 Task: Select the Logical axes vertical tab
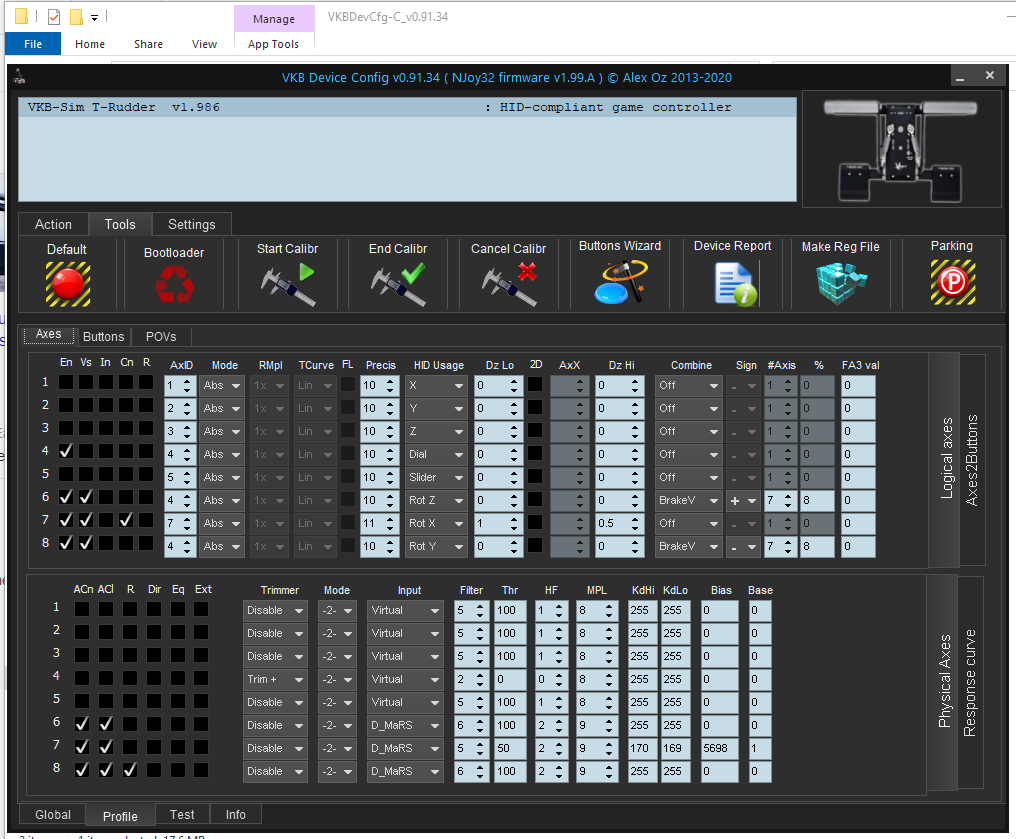pyautogui.click(x=946, y=459)
